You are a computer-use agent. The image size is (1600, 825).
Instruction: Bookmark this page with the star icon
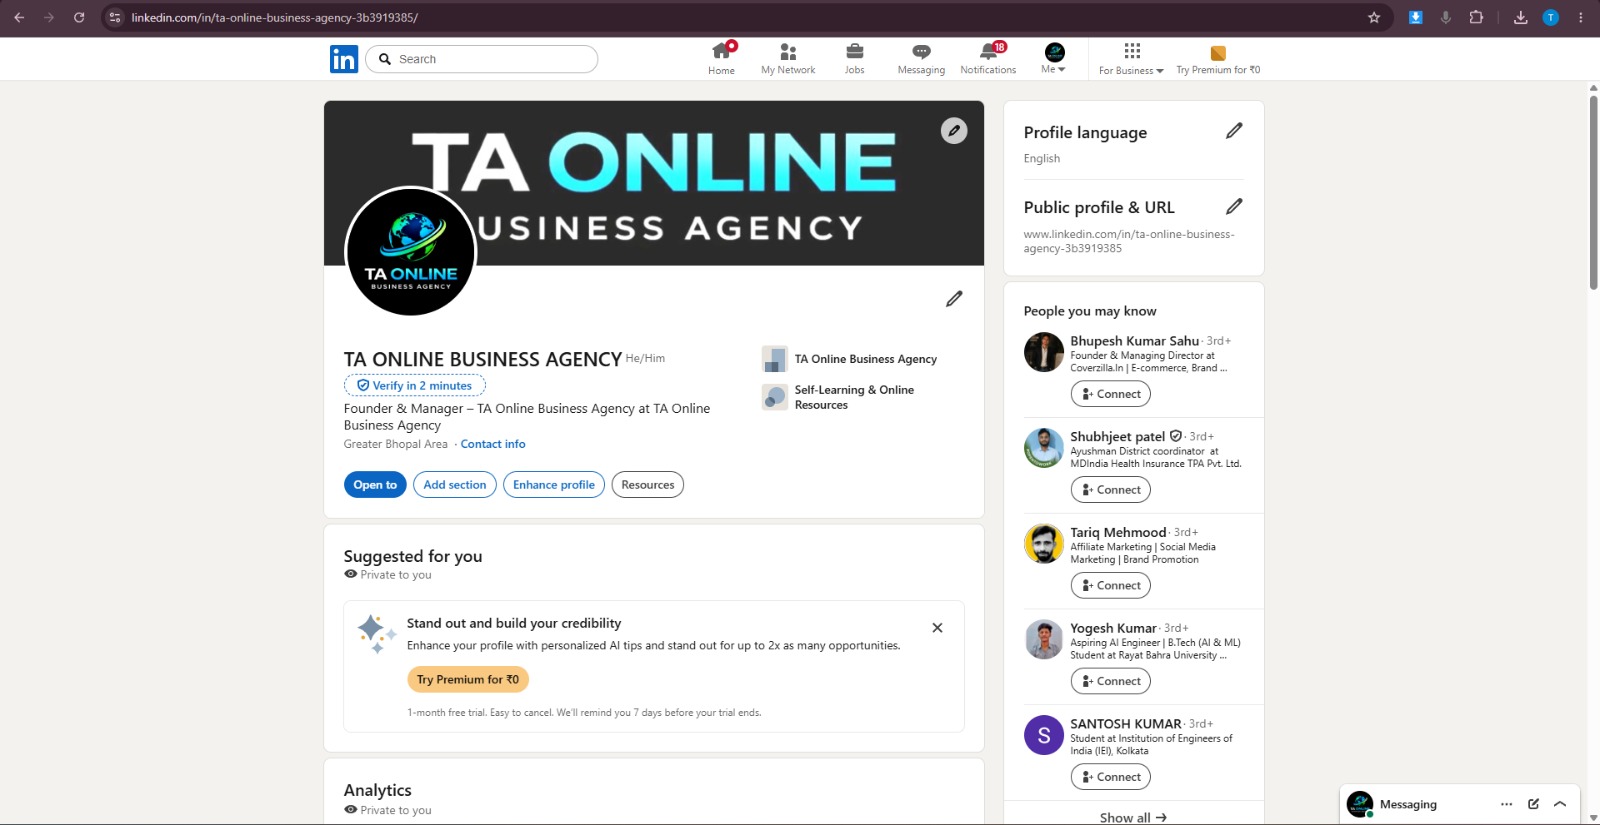(1374, 17)
